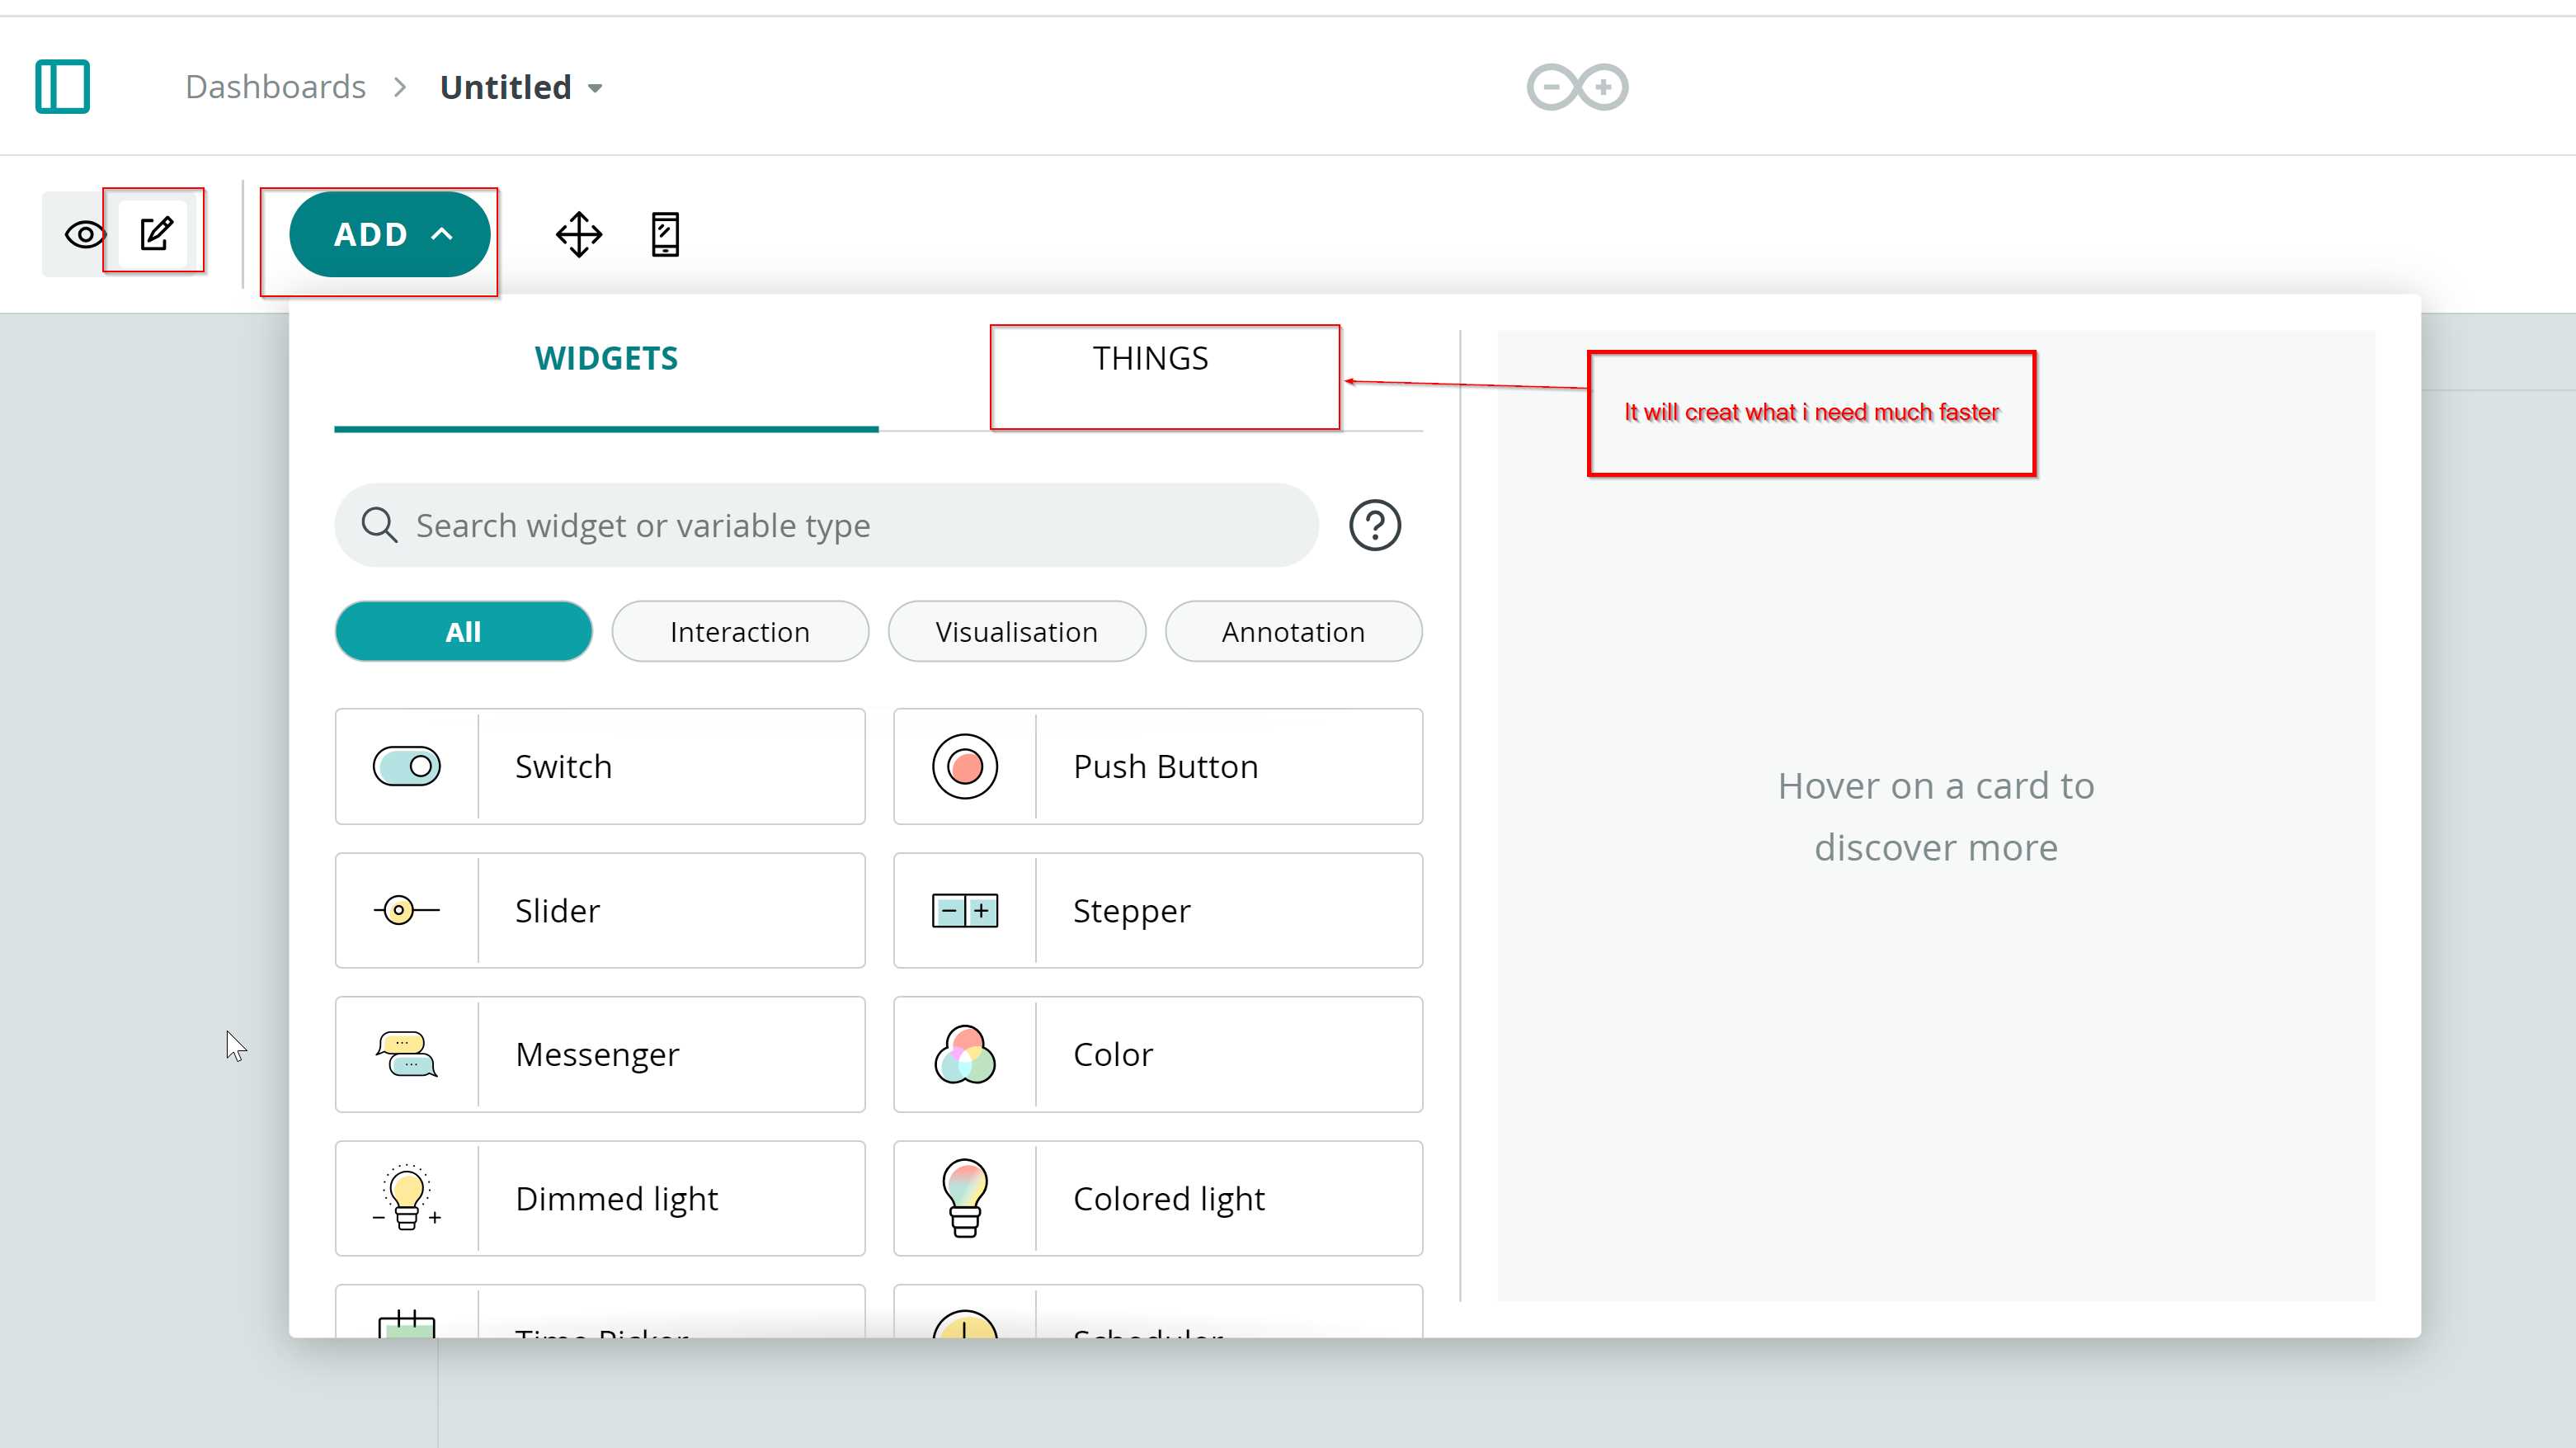
Task: Click the Push Button red circle icon
Action: pyautogui.click(x=965, y=766)
